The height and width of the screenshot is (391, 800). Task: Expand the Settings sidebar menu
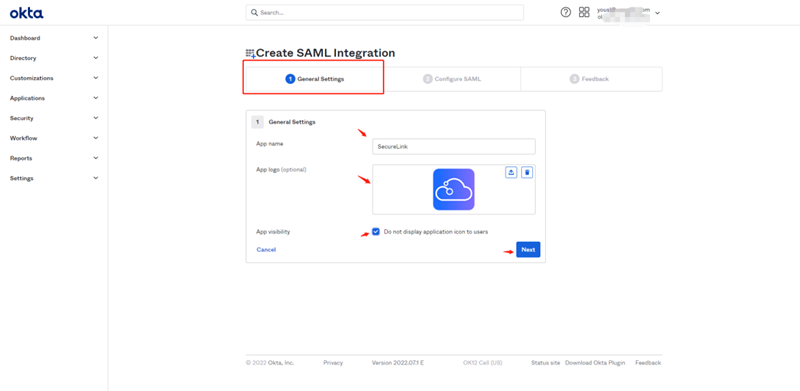[x=54, y=178]
